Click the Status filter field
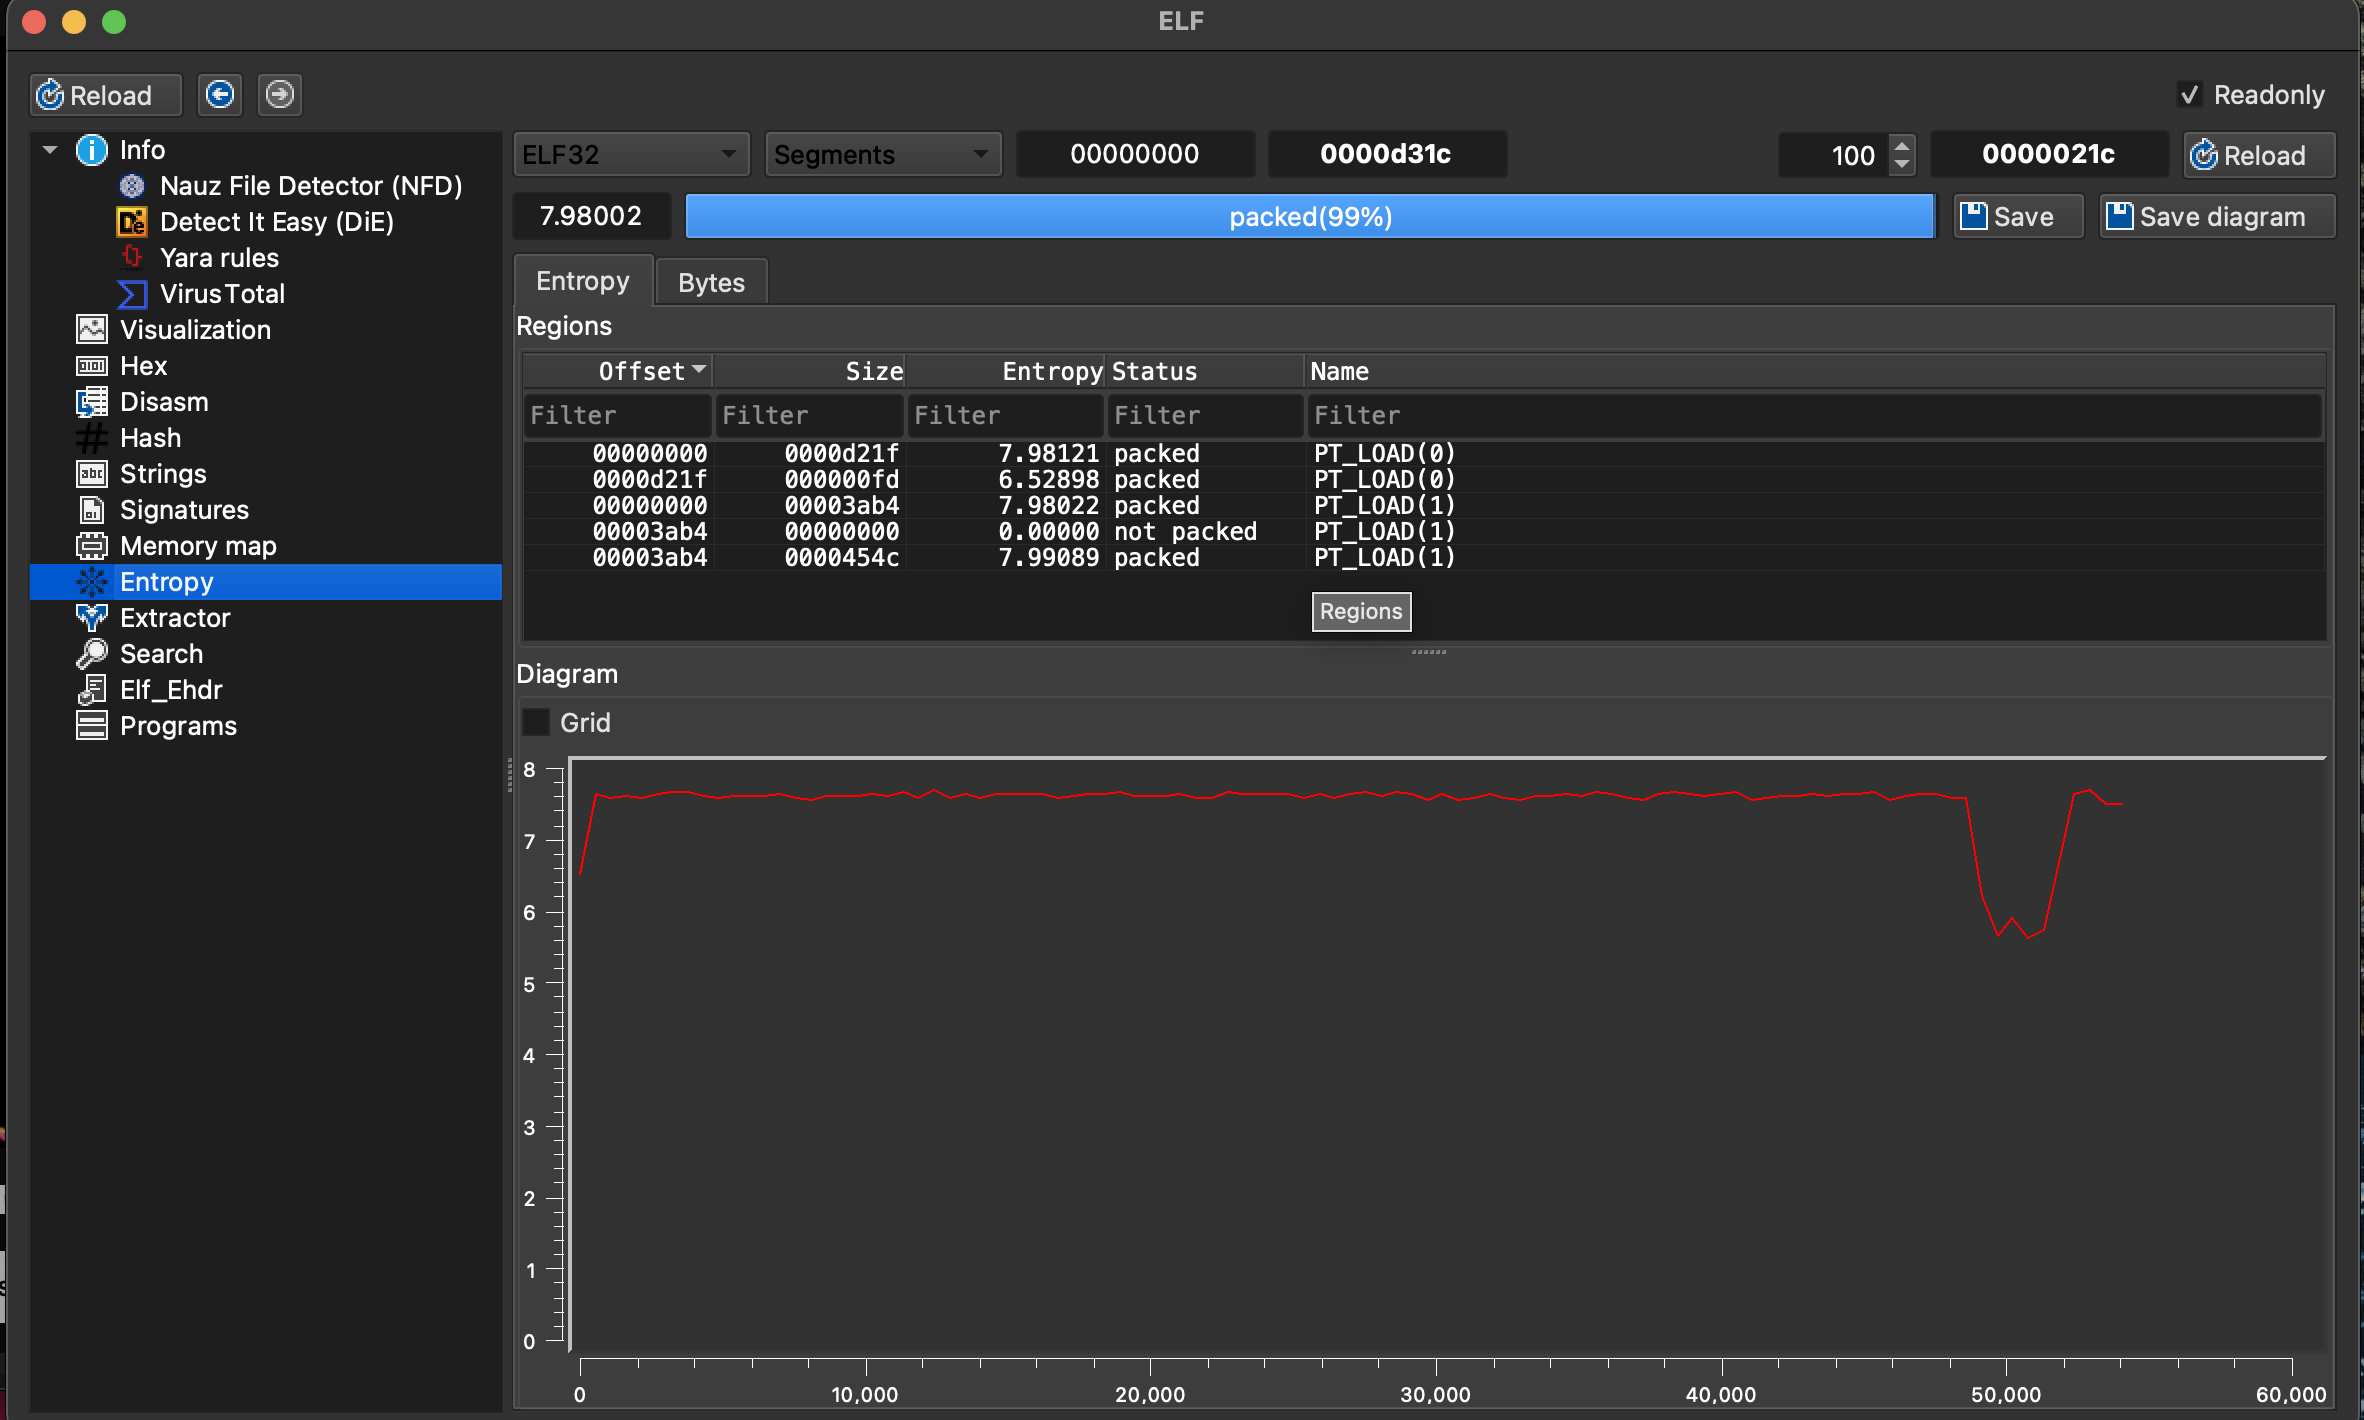 click(1205, 415)
